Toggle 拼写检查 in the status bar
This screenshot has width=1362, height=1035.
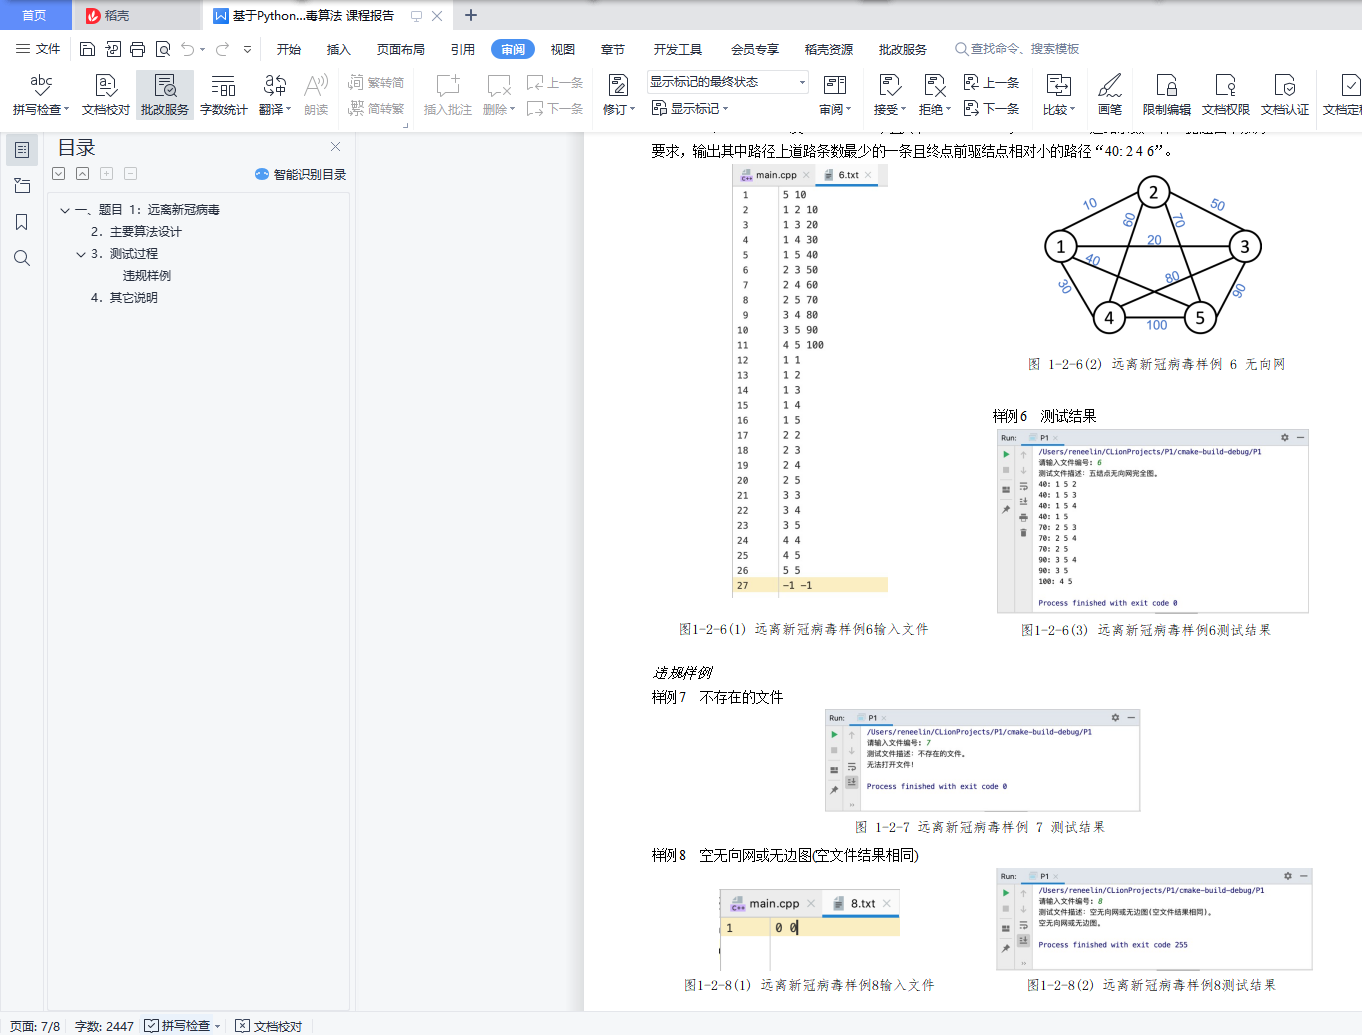177,1026
